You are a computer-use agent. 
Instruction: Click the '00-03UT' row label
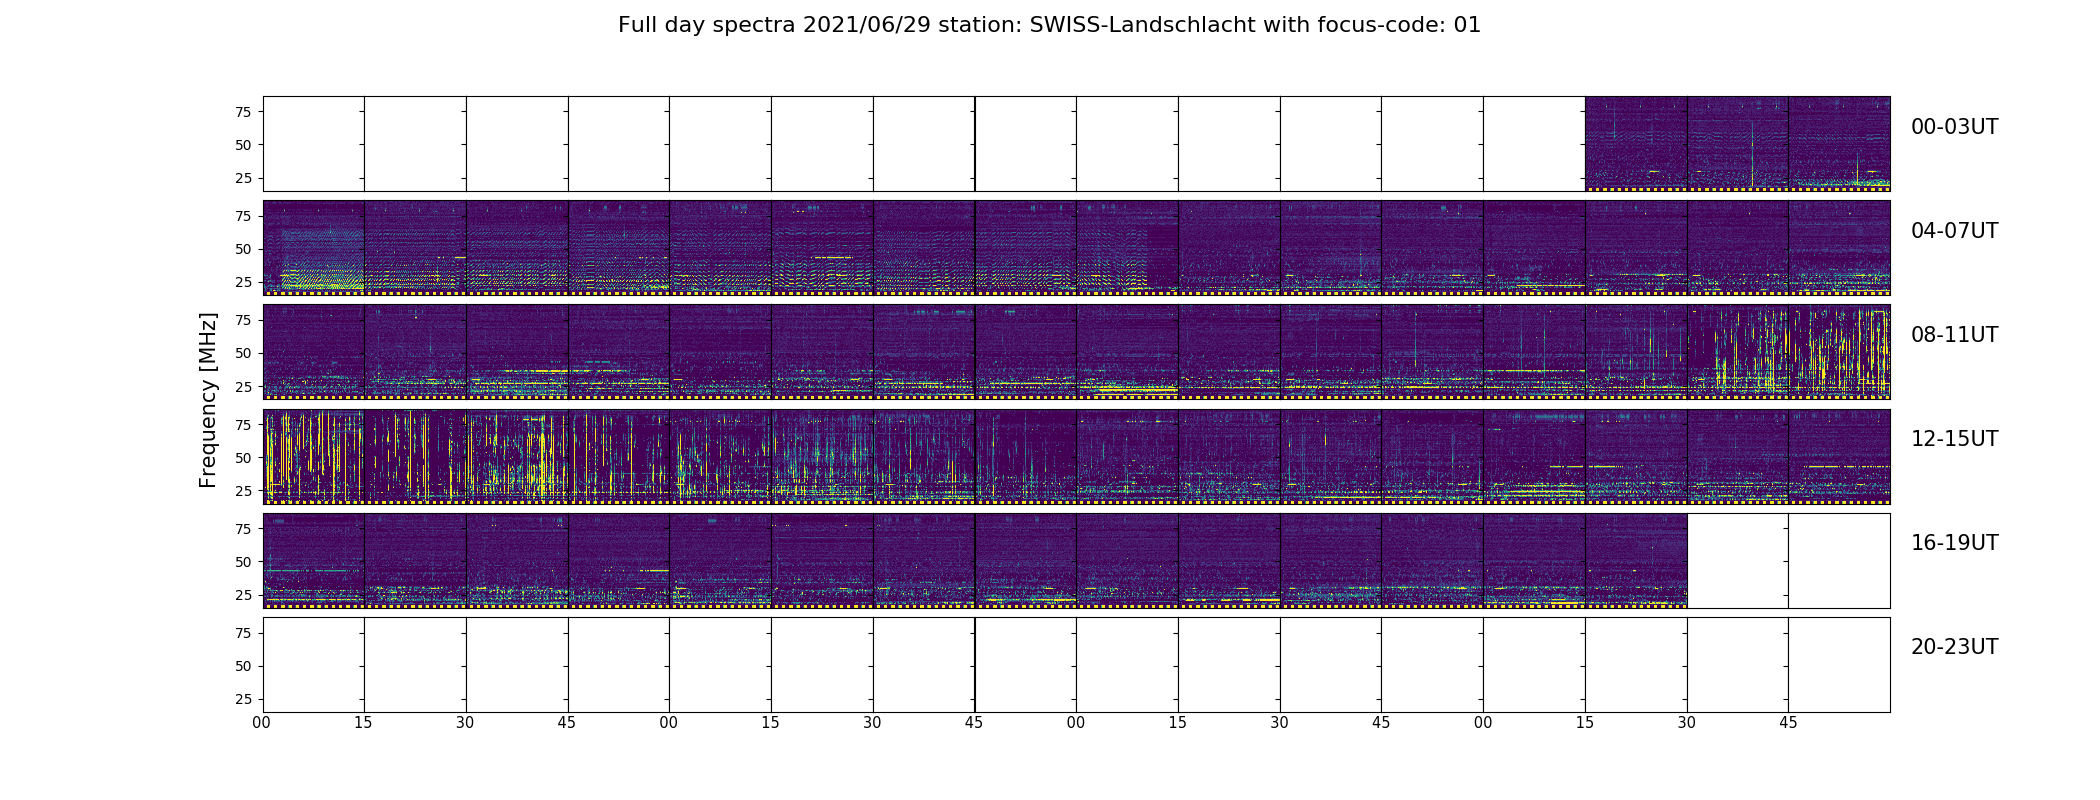tap(1954, 127)
